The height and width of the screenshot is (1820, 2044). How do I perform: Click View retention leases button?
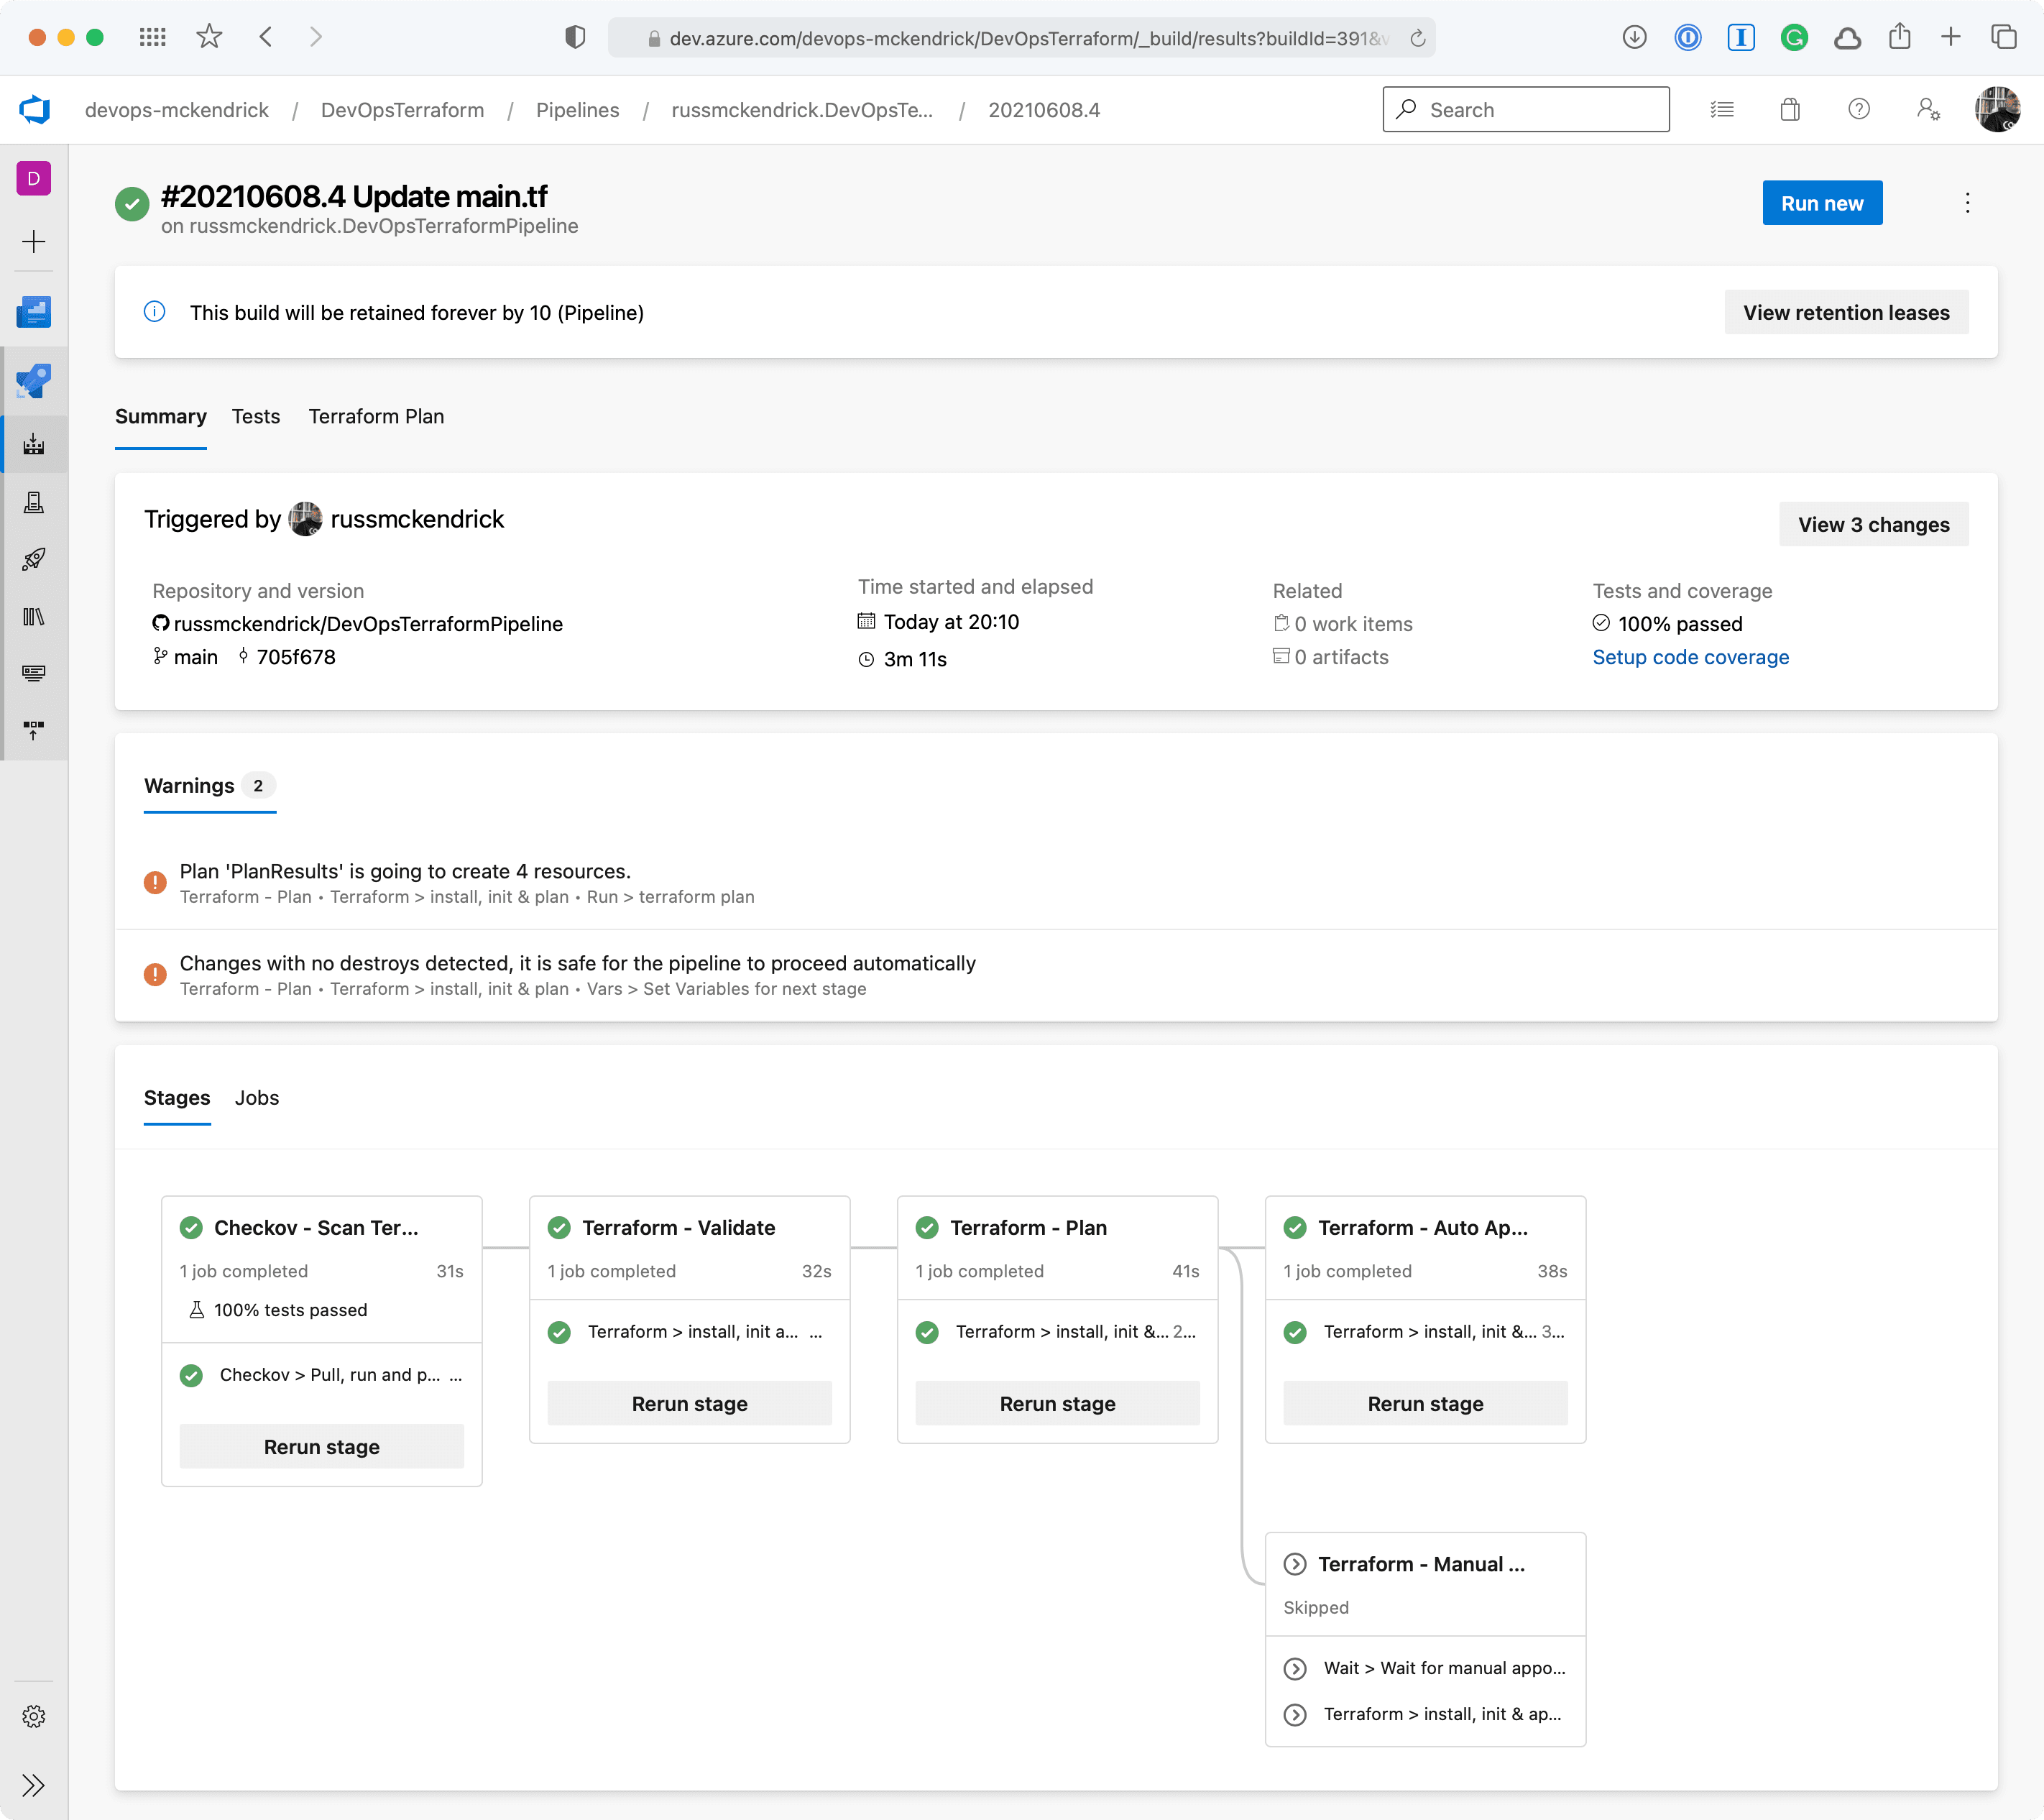click(1845, 312)
